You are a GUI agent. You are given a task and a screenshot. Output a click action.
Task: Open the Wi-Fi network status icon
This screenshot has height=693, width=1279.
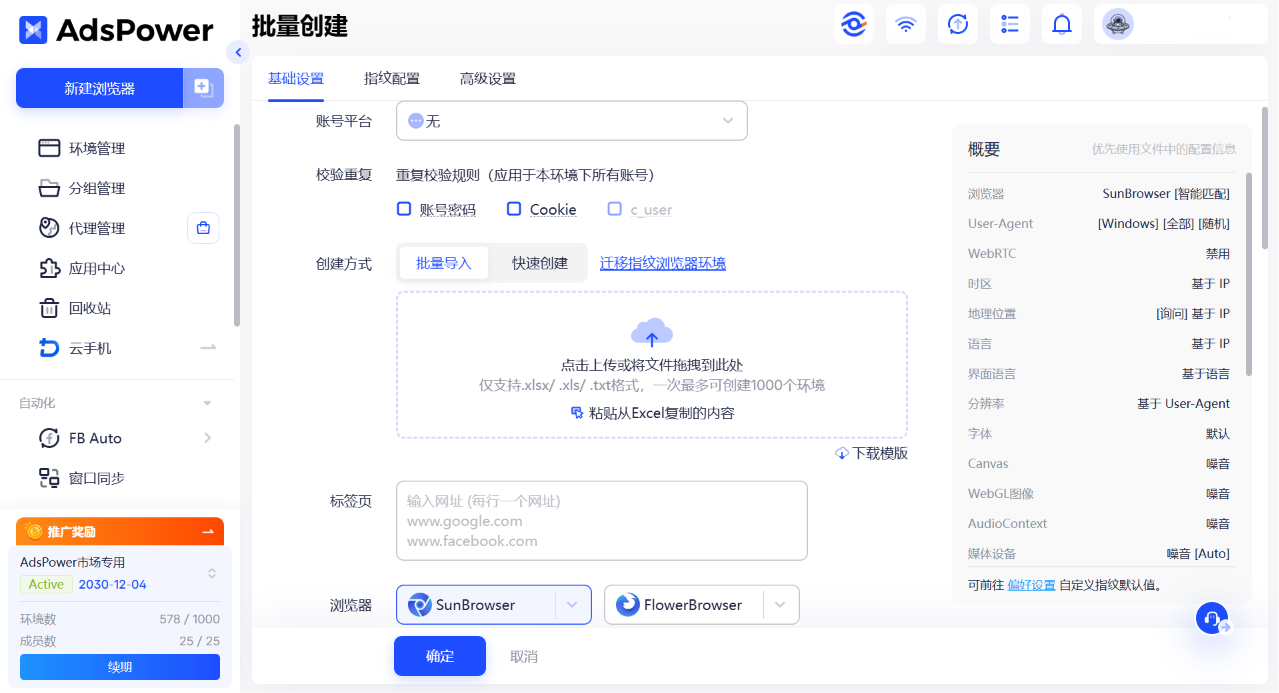(x=905, y=24)
